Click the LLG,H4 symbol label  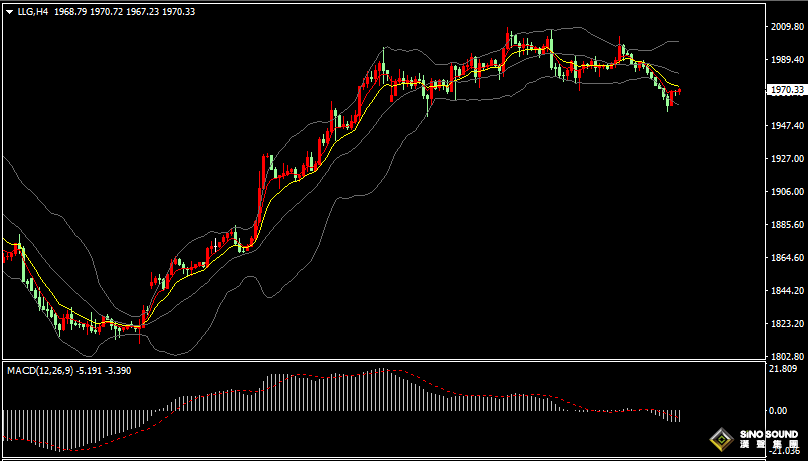coord(33,13)
